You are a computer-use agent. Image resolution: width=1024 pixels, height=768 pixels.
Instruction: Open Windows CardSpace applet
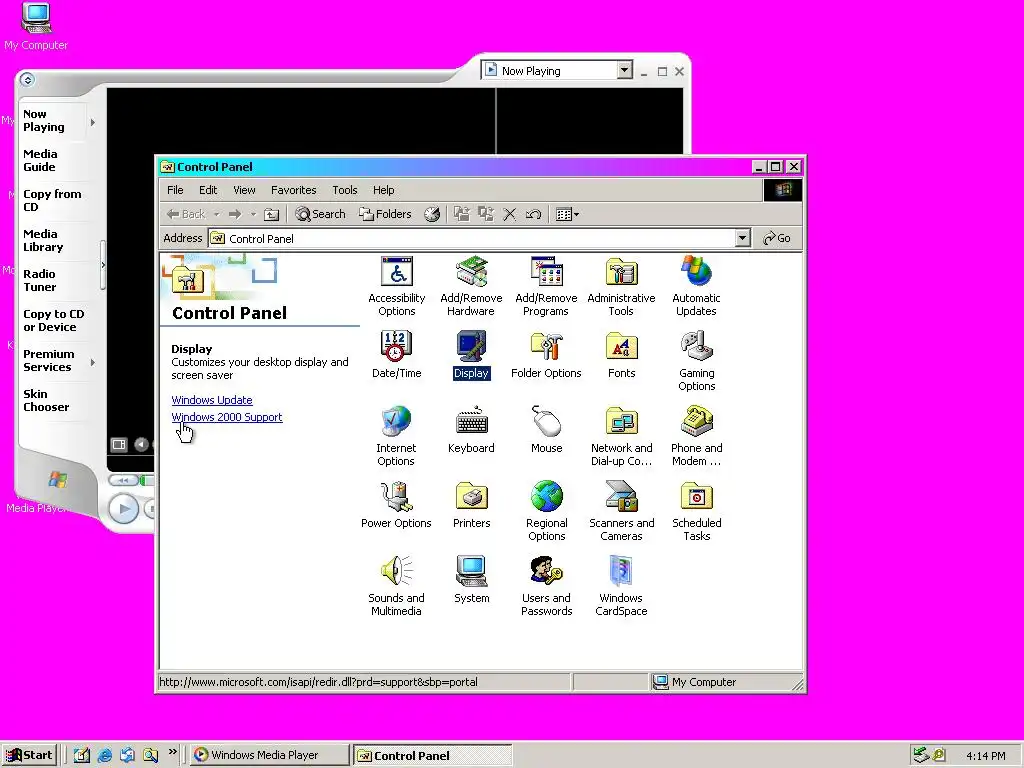point(621,586)
